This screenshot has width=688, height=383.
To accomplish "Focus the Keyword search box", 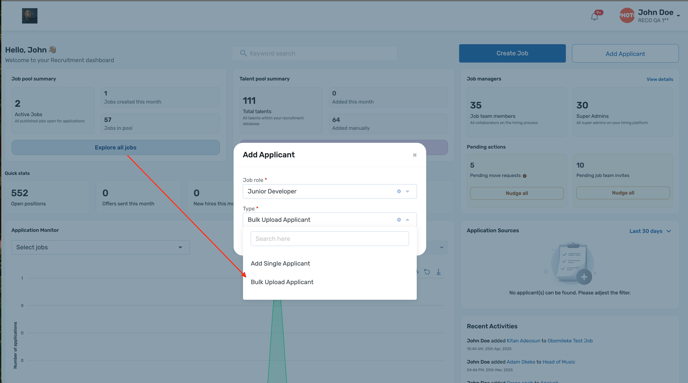I will click(x=315, y=53).
